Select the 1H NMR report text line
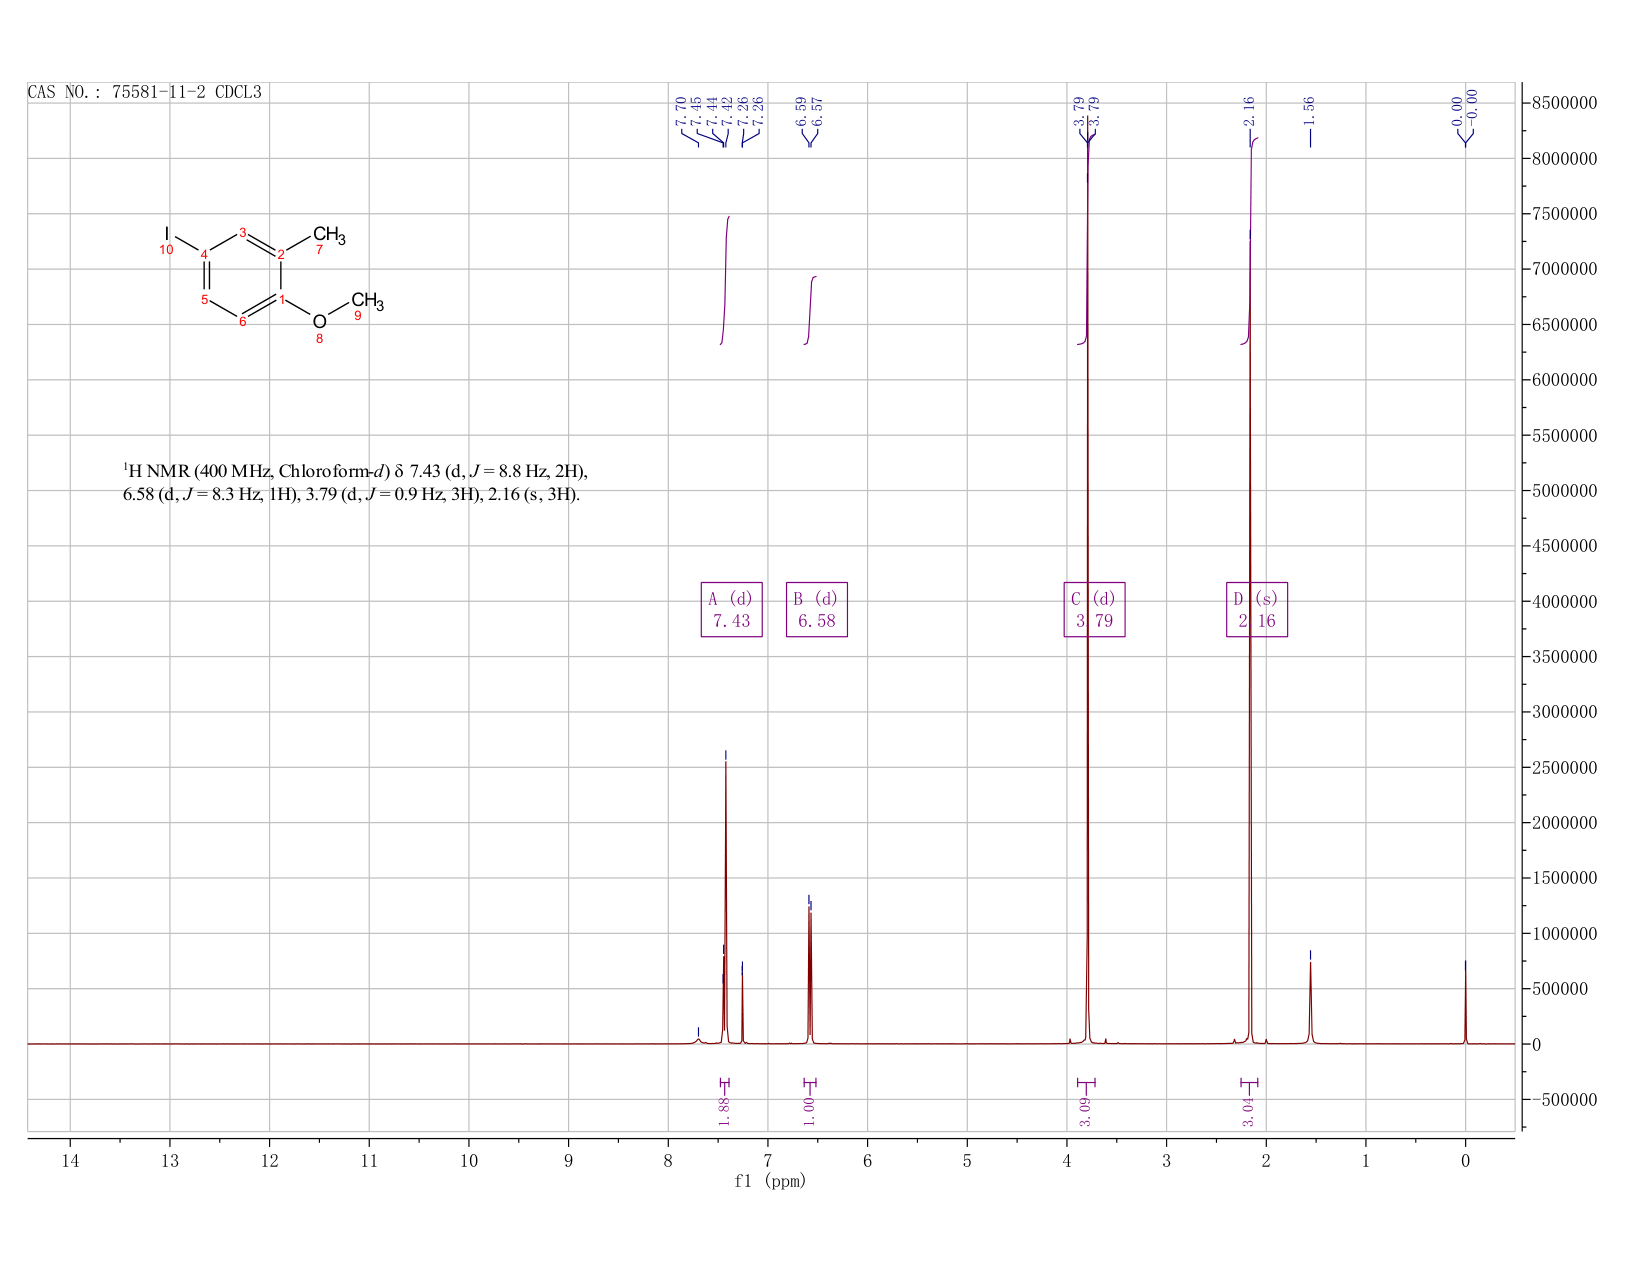Image resolution: width=1650 pixels, height=1275 pixels. point(355,482)
